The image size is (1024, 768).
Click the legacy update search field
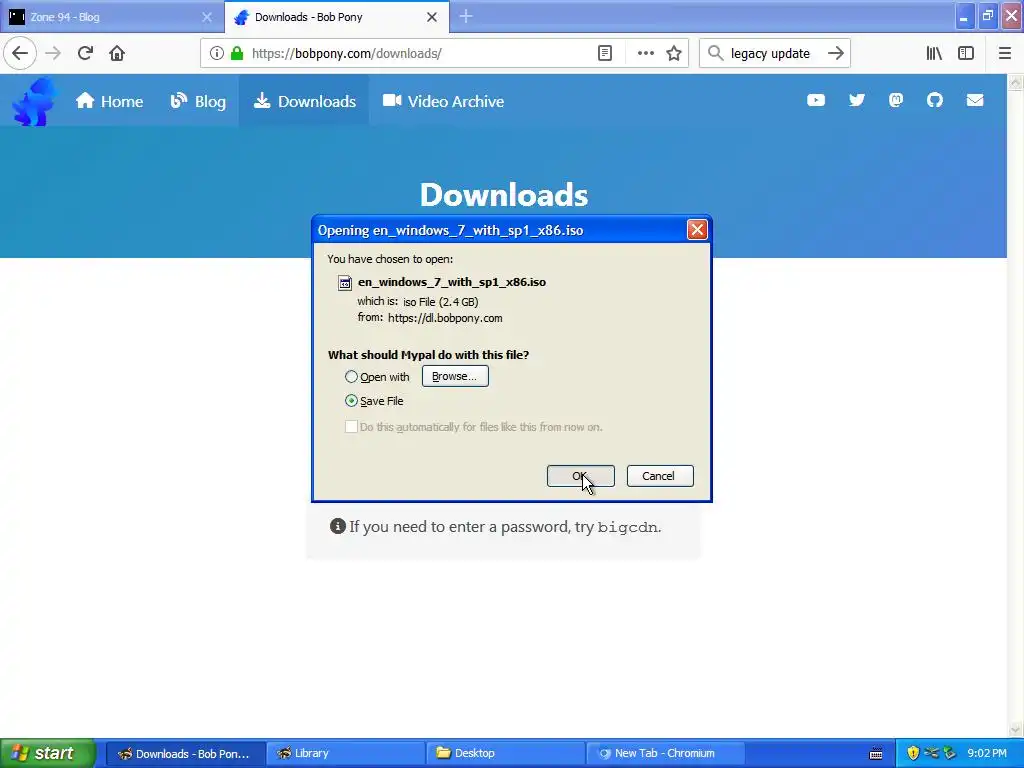tap(771, 54)
